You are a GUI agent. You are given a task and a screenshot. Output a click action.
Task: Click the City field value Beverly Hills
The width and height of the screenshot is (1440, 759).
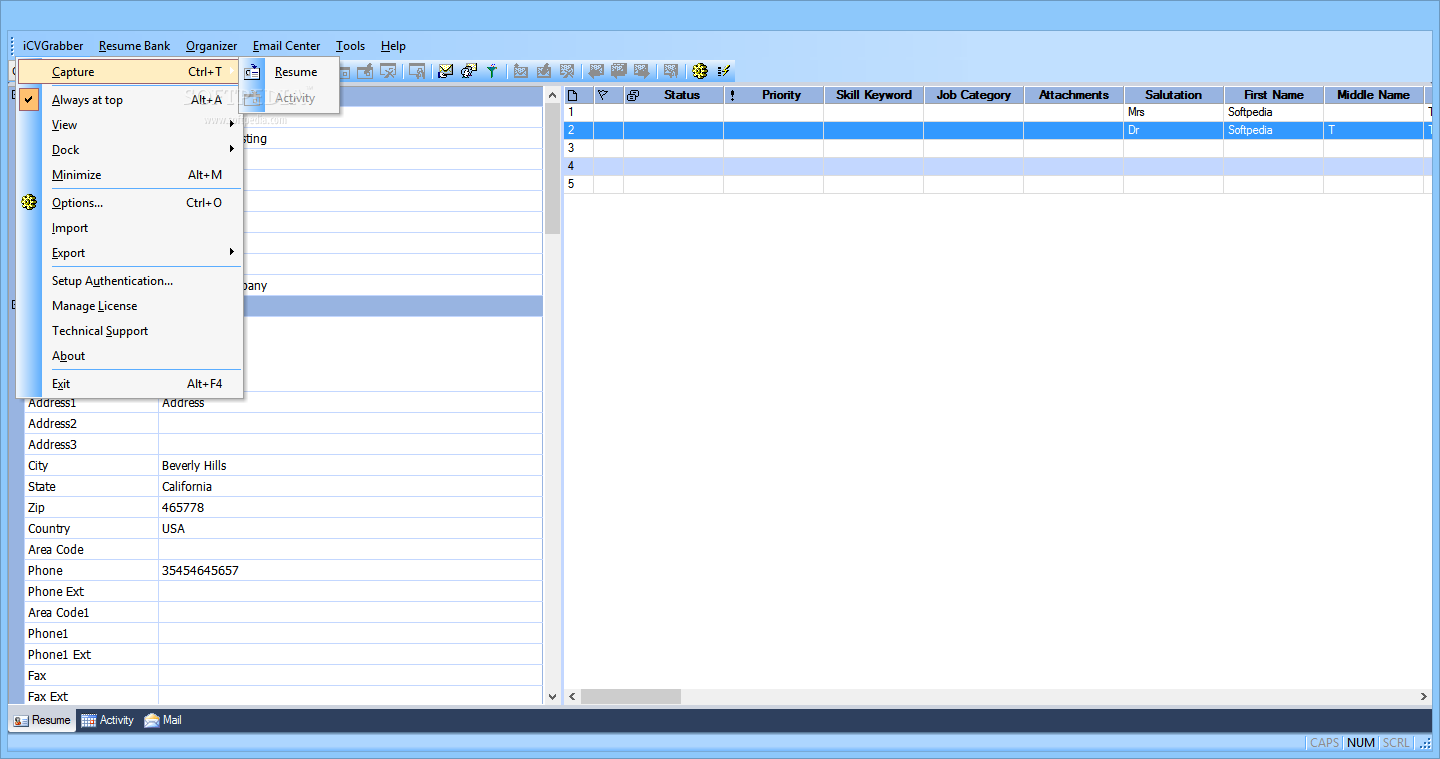coord(194,466)
